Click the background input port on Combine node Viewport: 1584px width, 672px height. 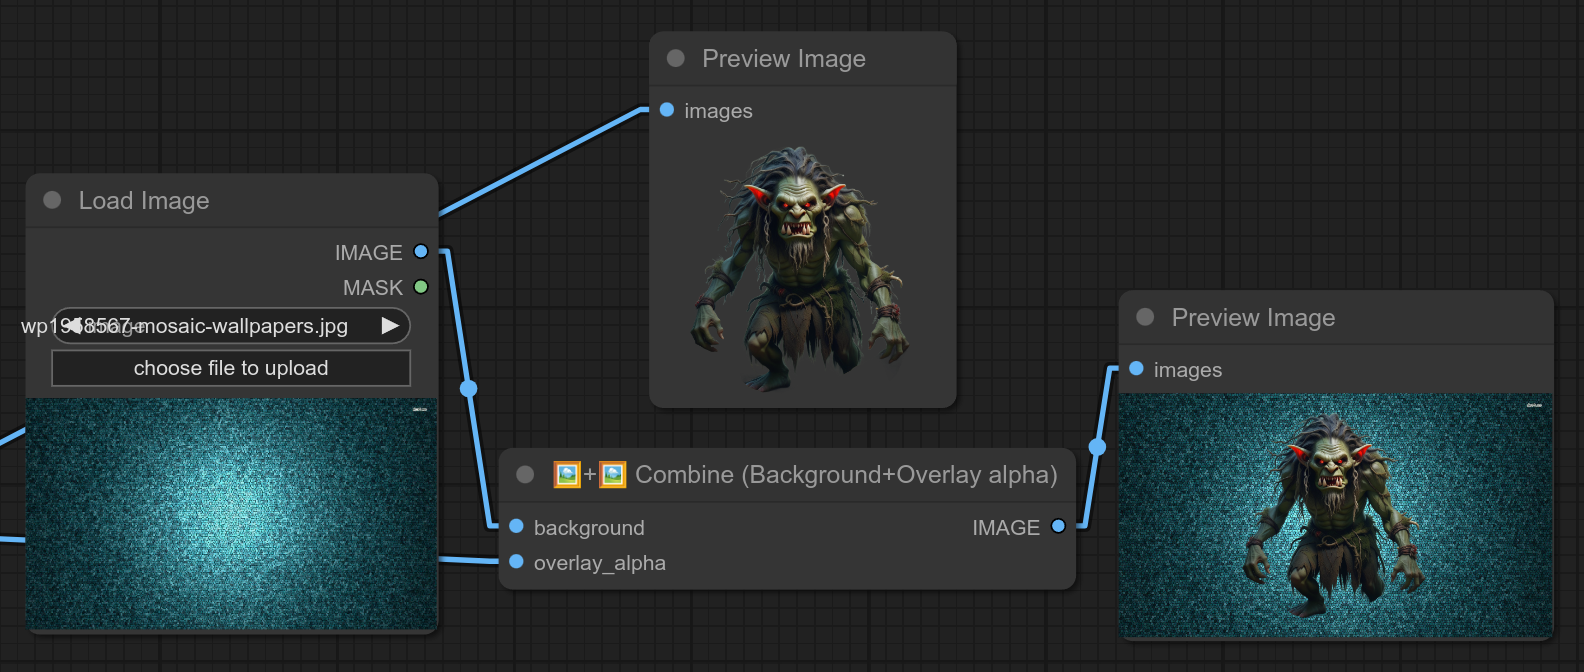[x=516, y=526]
